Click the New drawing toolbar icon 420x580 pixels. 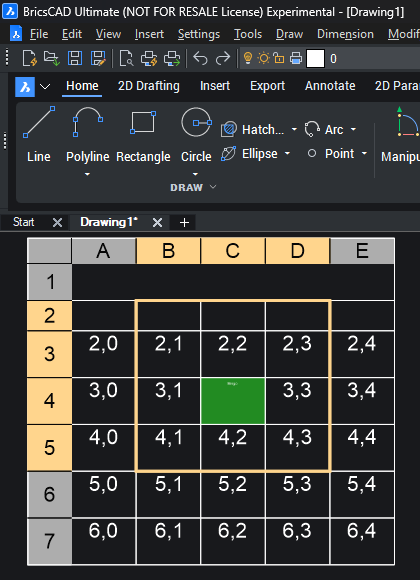pyautogui.click(x=30, y=58)
